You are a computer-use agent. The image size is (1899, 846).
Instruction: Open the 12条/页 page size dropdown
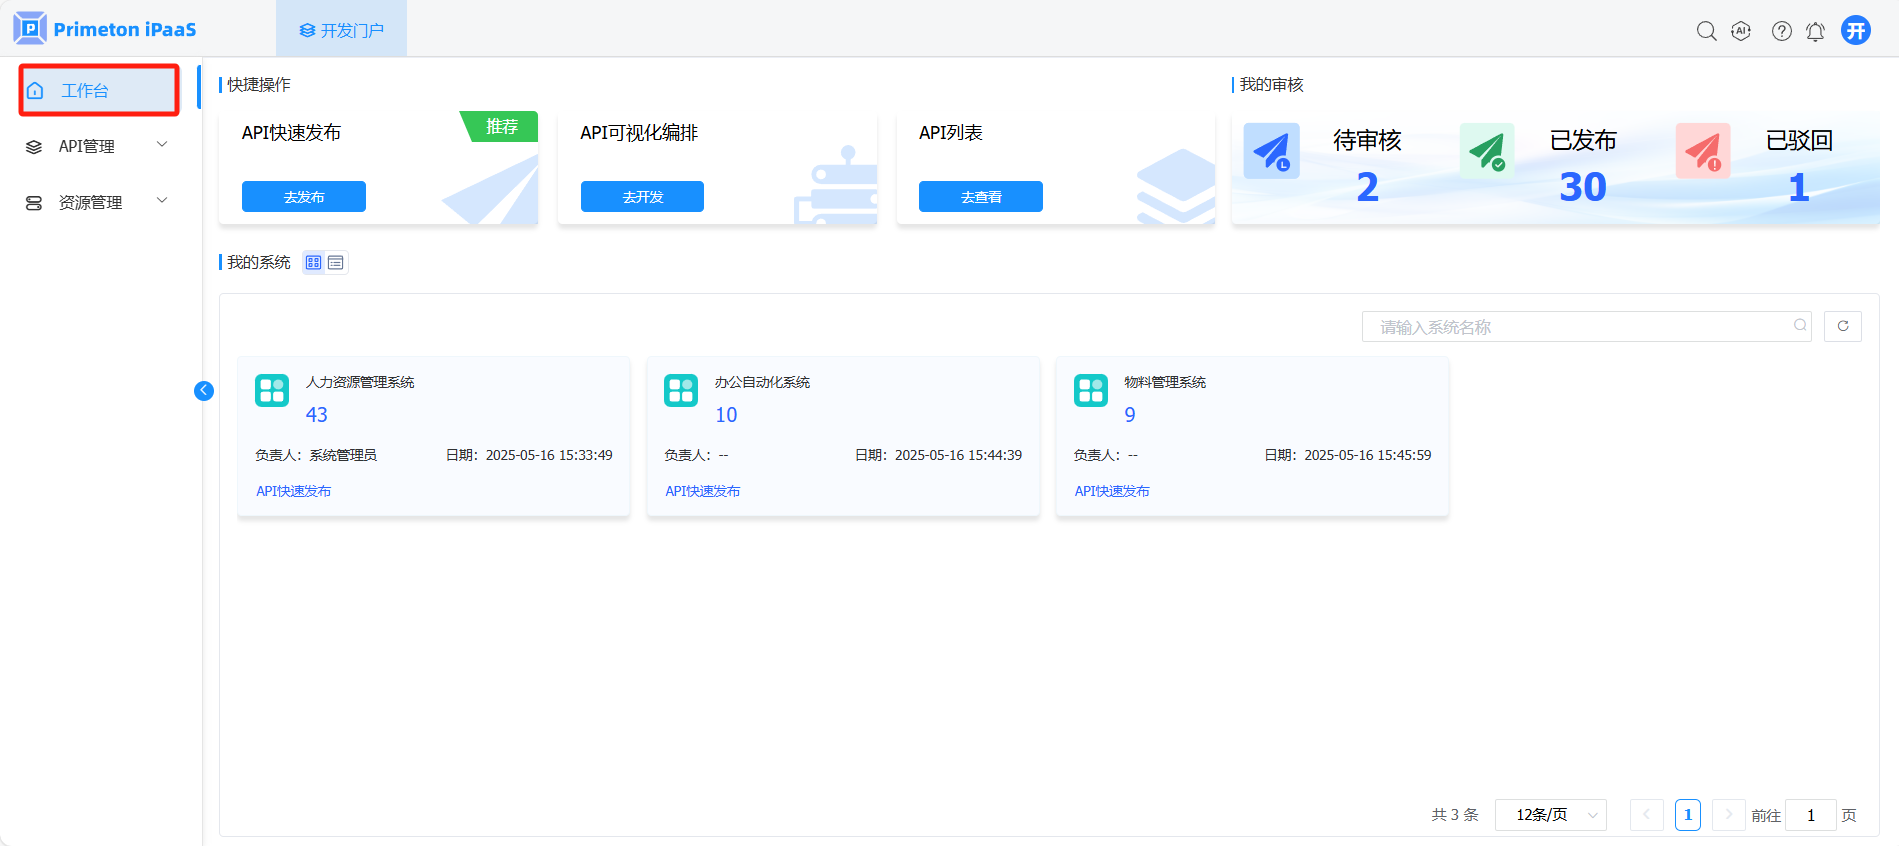pyautogui.click(x=1550, y=815)
